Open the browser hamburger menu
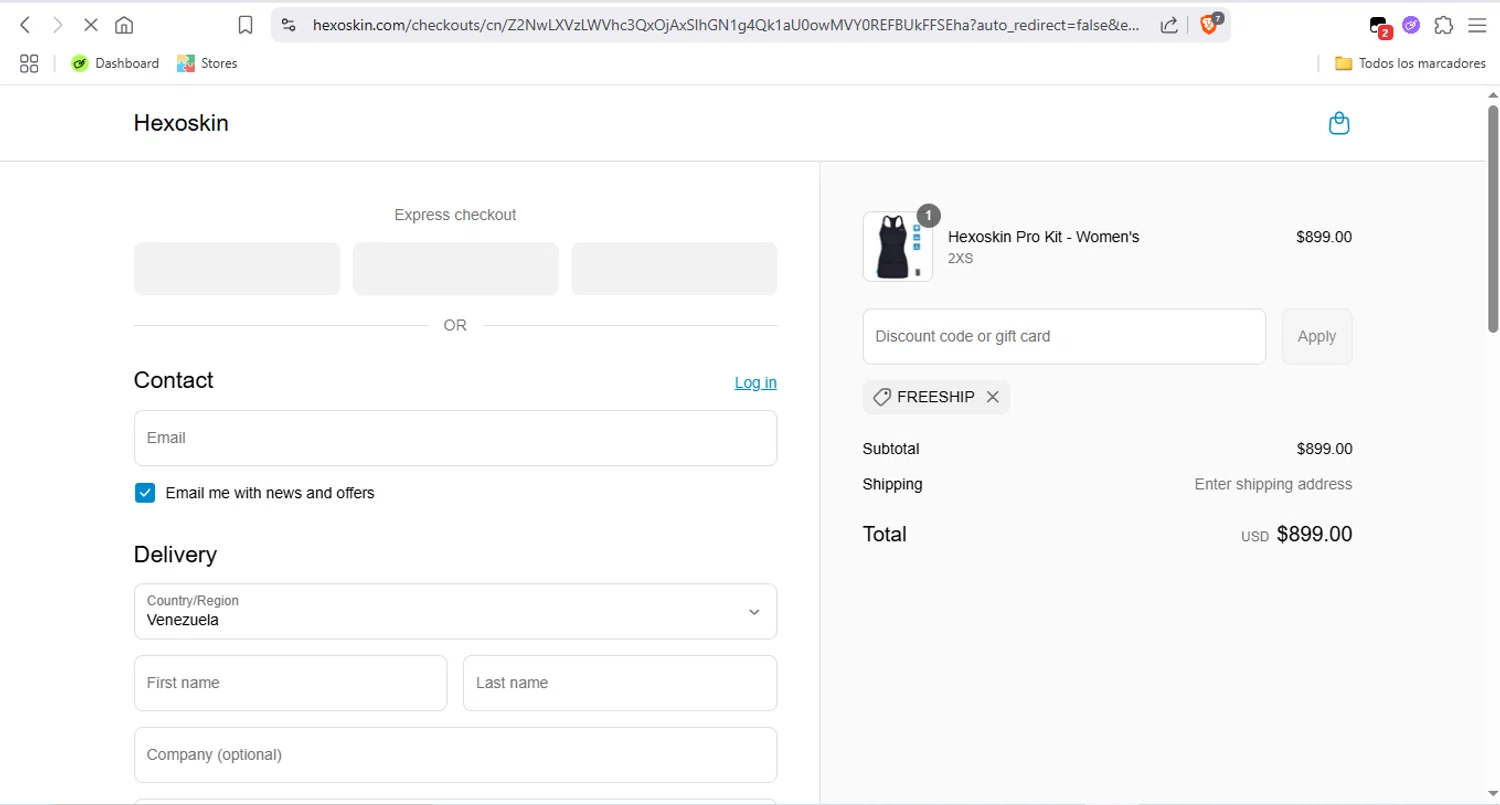The height and width of the screenshot is (805, 1500). click(x=1476, y=25)
